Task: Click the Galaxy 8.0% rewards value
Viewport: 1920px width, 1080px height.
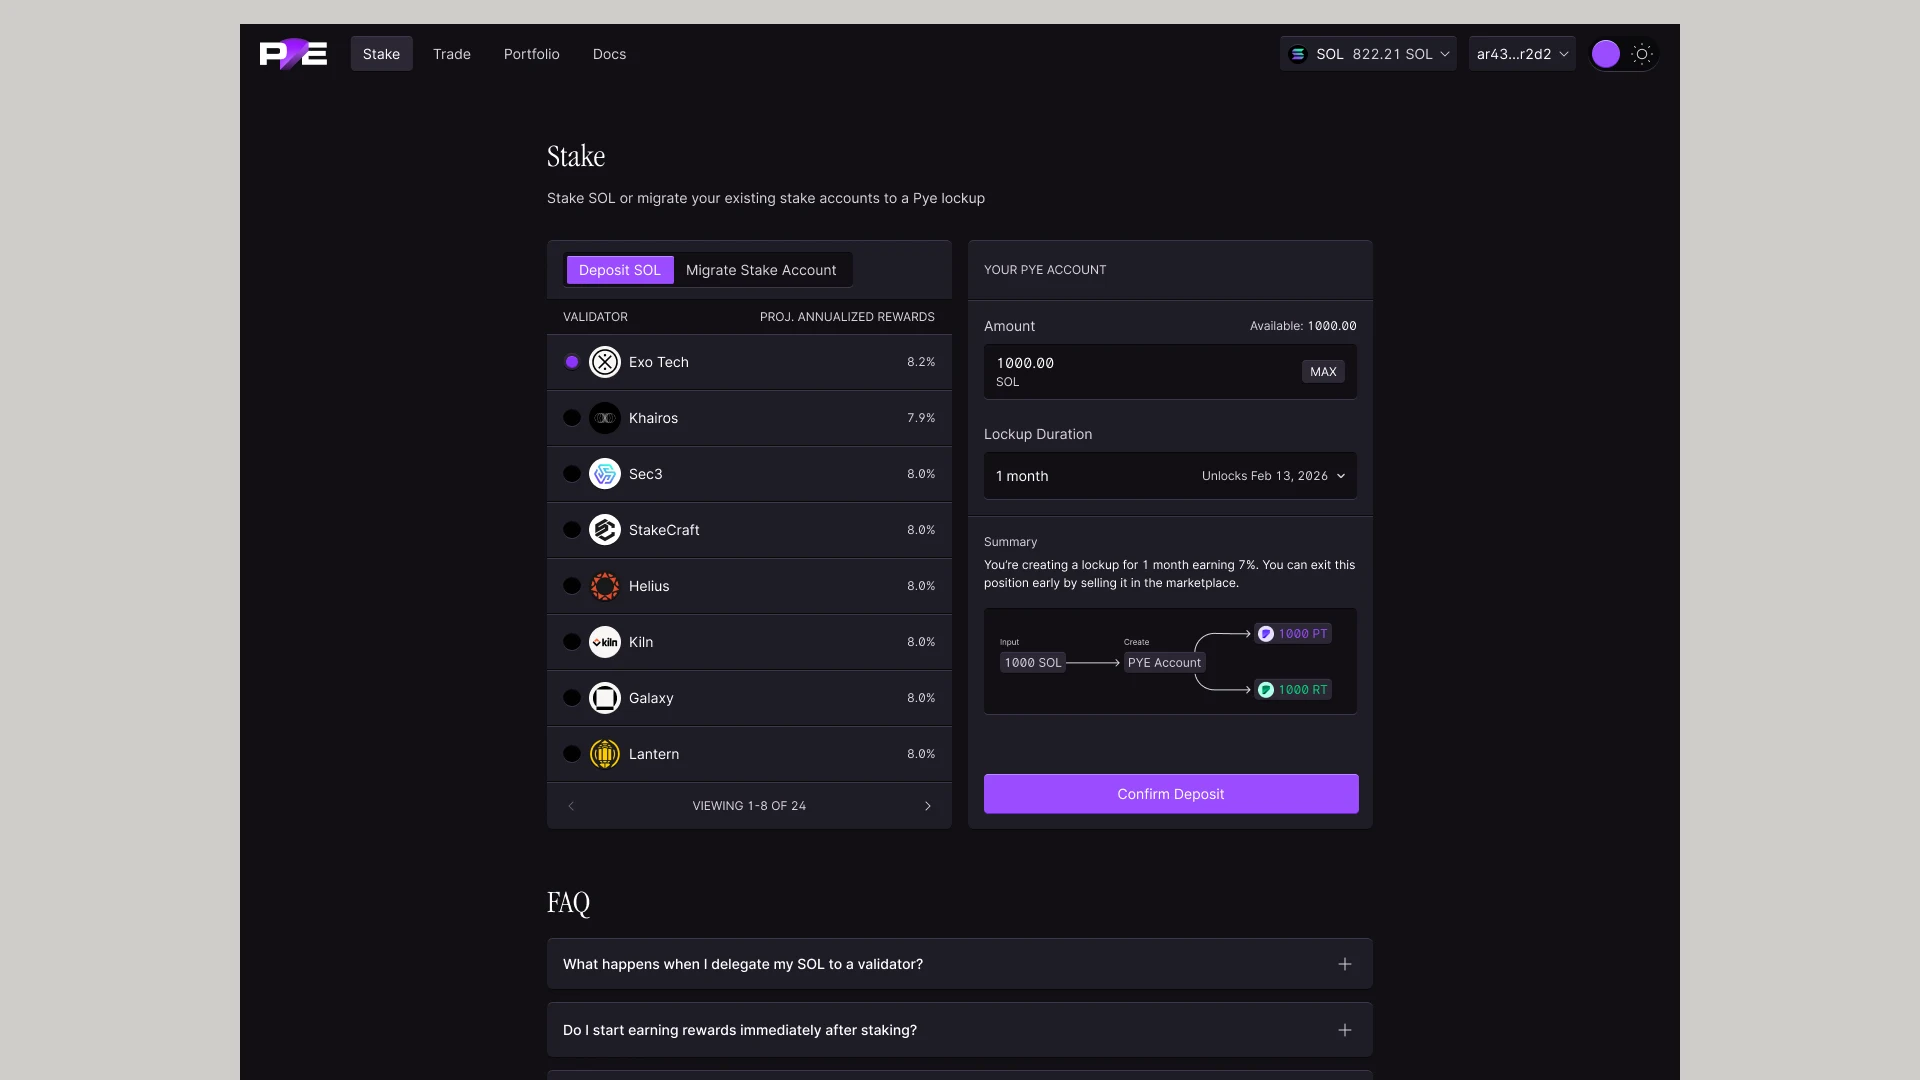Action: tap(921, 698)
